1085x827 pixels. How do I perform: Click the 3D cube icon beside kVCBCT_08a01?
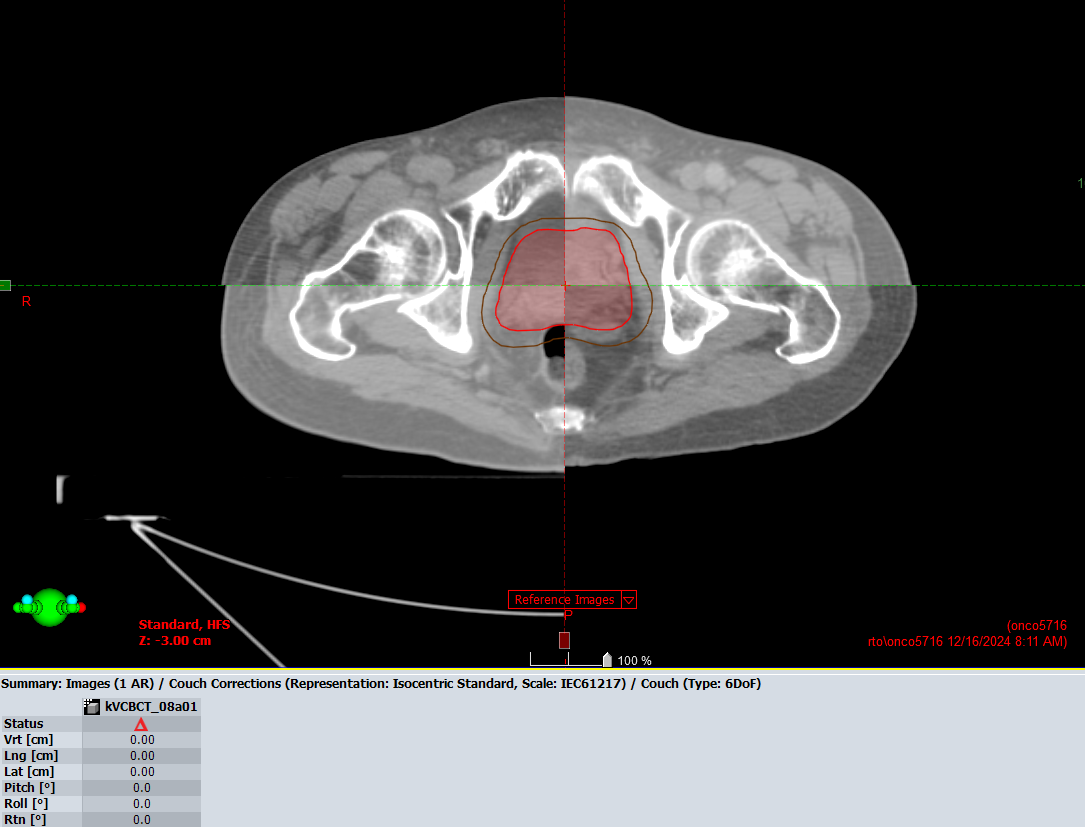pos(91,707)
